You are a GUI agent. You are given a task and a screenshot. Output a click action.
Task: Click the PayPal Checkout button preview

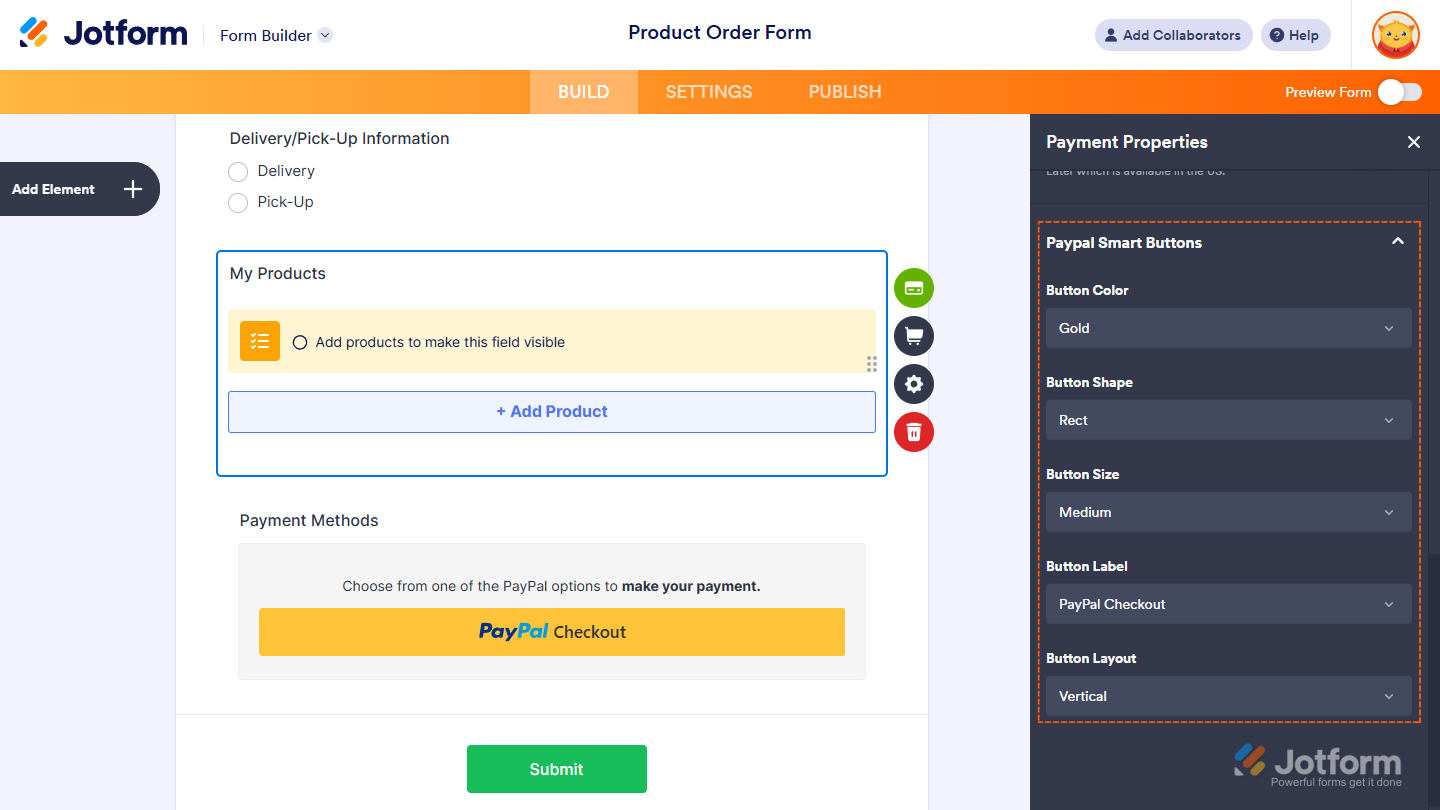[x=551, y=632]
